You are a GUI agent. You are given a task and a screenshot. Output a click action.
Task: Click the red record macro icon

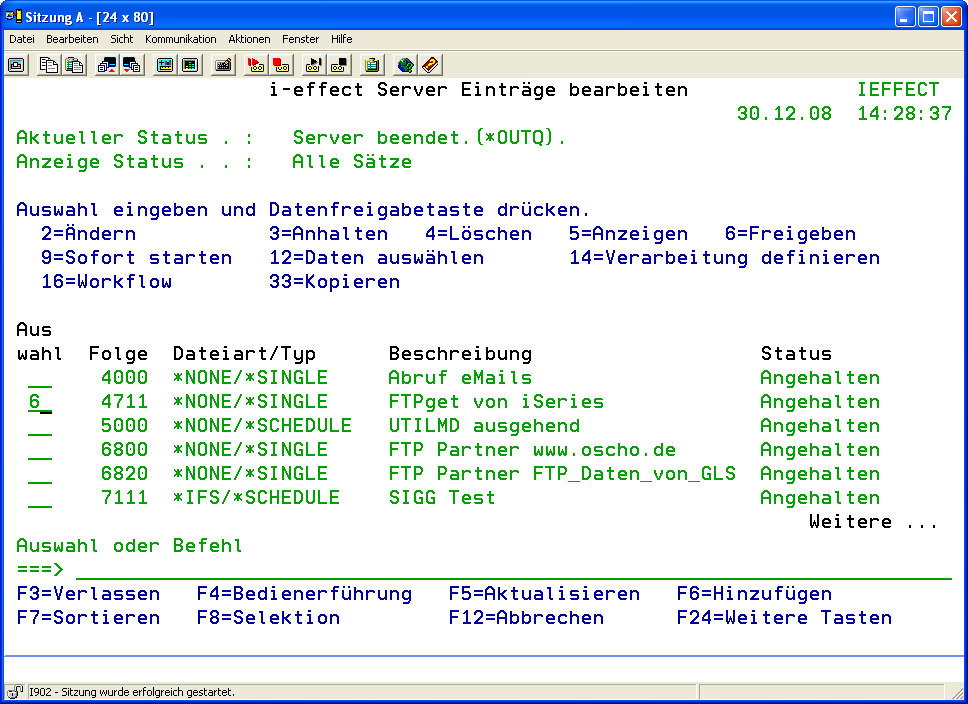coord(255,65)
